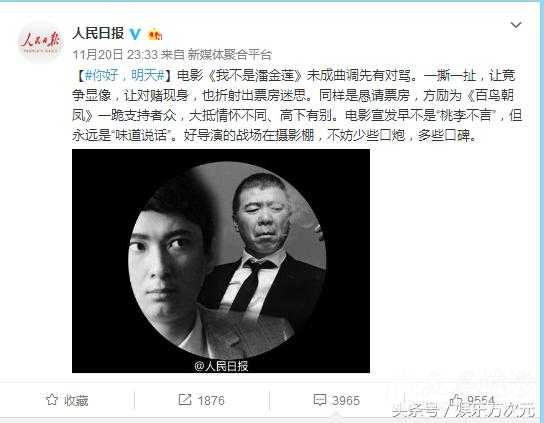The width and height of the screenshot is (544, 423).
Task: Click the comment bubble icon
Action: coord(319,400)
